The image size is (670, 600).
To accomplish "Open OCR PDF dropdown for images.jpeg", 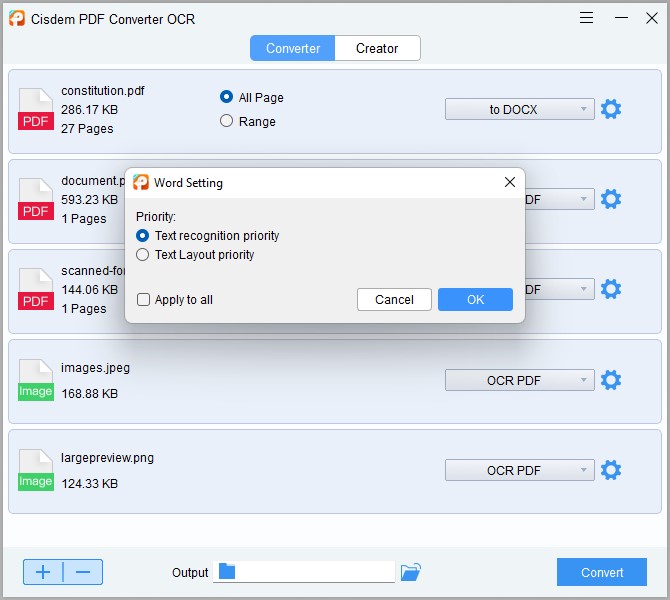I will [520, 380].
